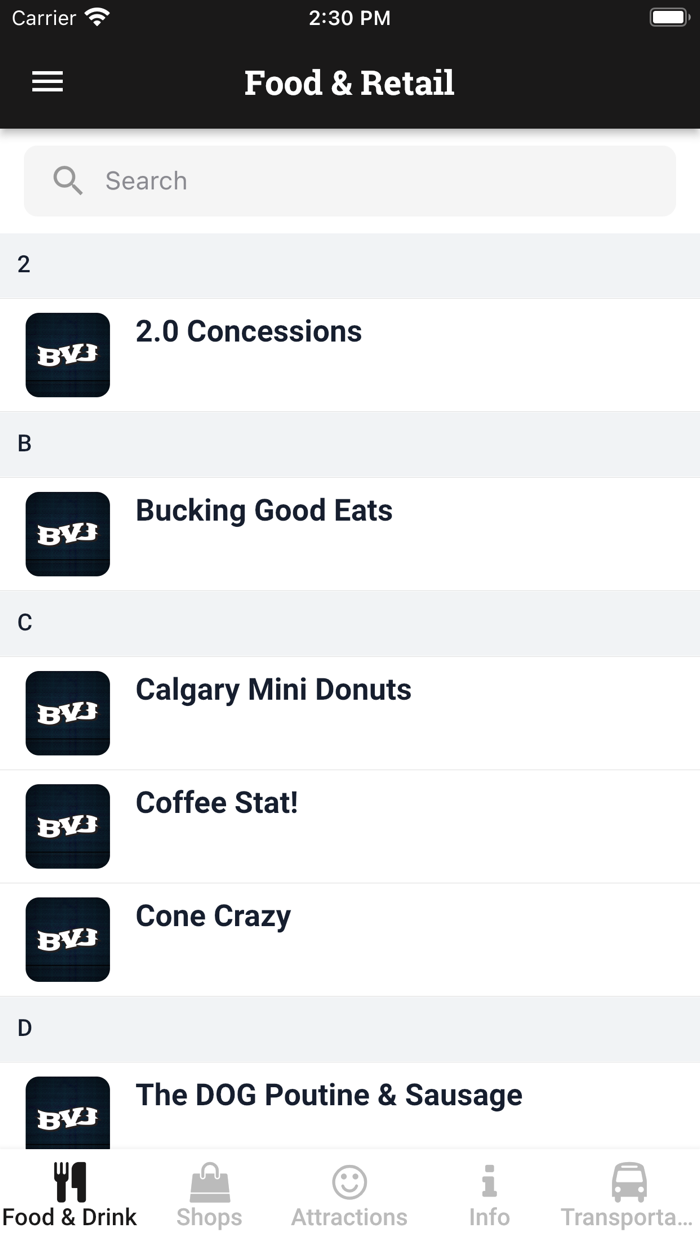
Task: Select the Bucking Good Eats BVJ logo
Action: 67,533
